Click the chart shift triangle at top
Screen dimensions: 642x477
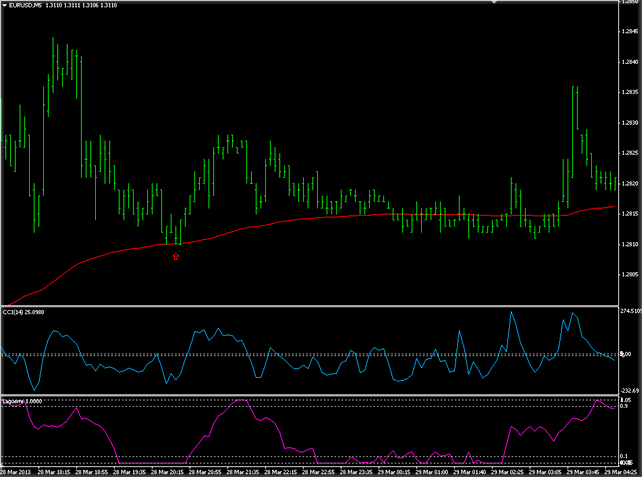click(x=493, y=3)
